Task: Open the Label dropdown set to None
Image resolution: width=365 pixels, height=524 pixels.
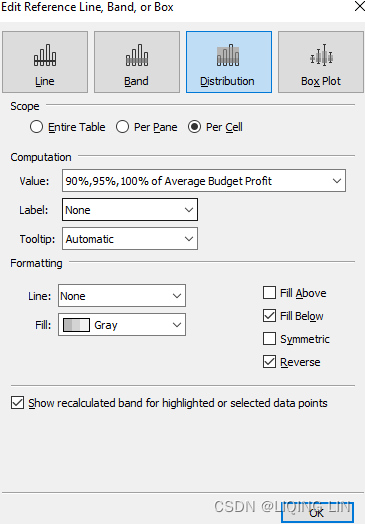Action: [130, 210]
